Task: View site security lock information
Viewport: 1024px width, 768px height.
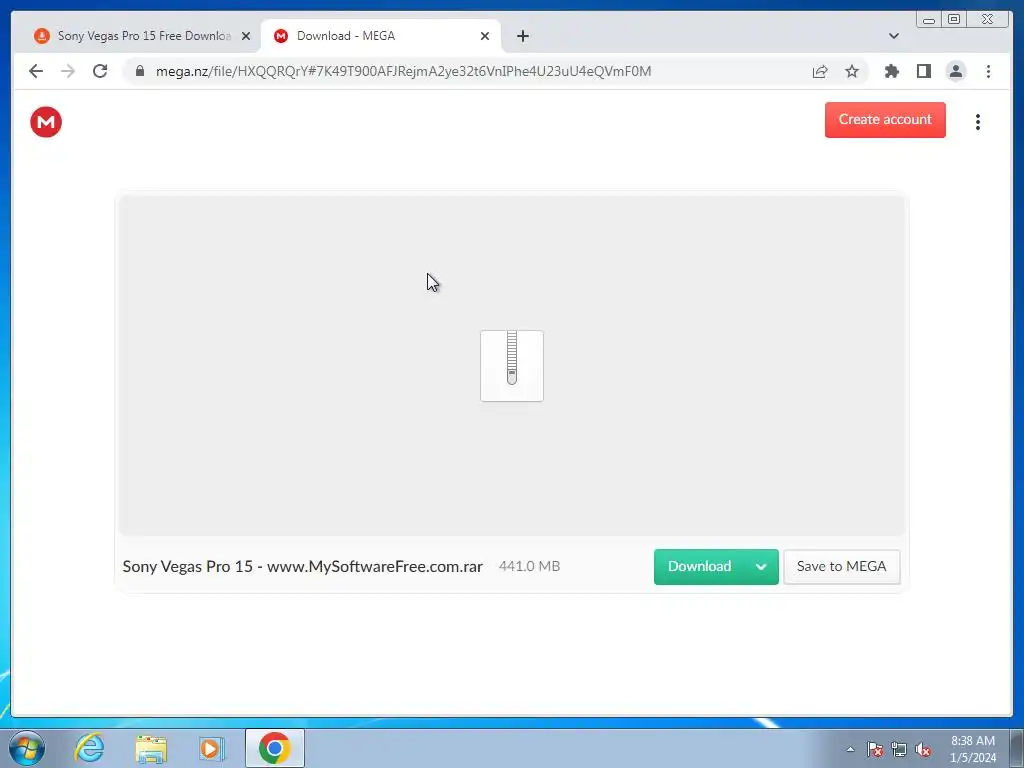Action: (140, 71)
